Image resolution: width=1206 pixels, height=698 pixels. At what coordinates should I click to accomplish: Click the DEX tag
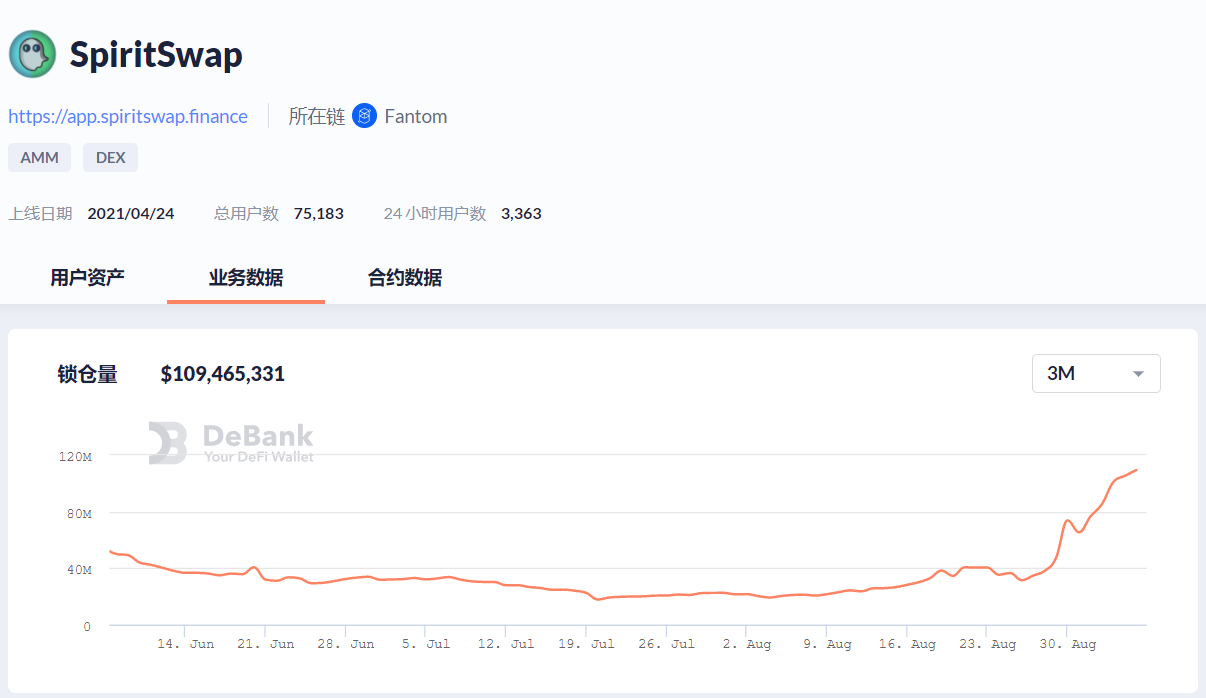click(110, 157)
